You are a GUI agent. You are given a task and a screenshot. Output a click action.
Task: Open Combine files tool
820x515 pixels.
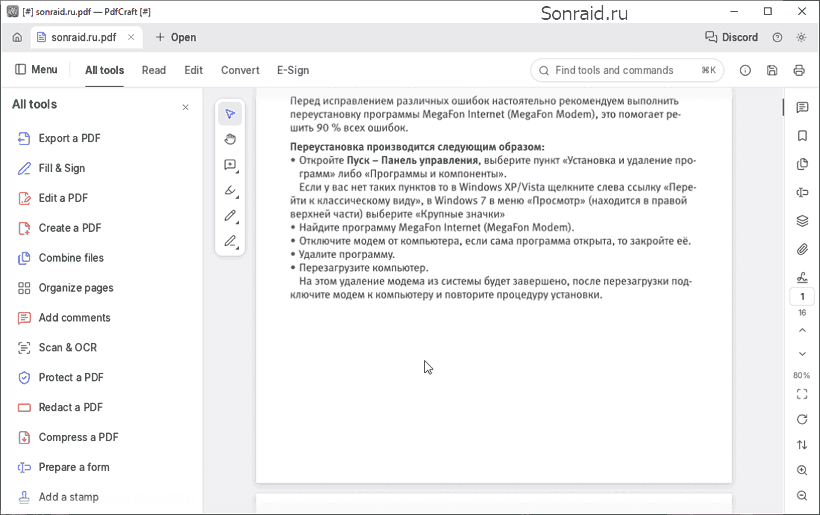61,258
